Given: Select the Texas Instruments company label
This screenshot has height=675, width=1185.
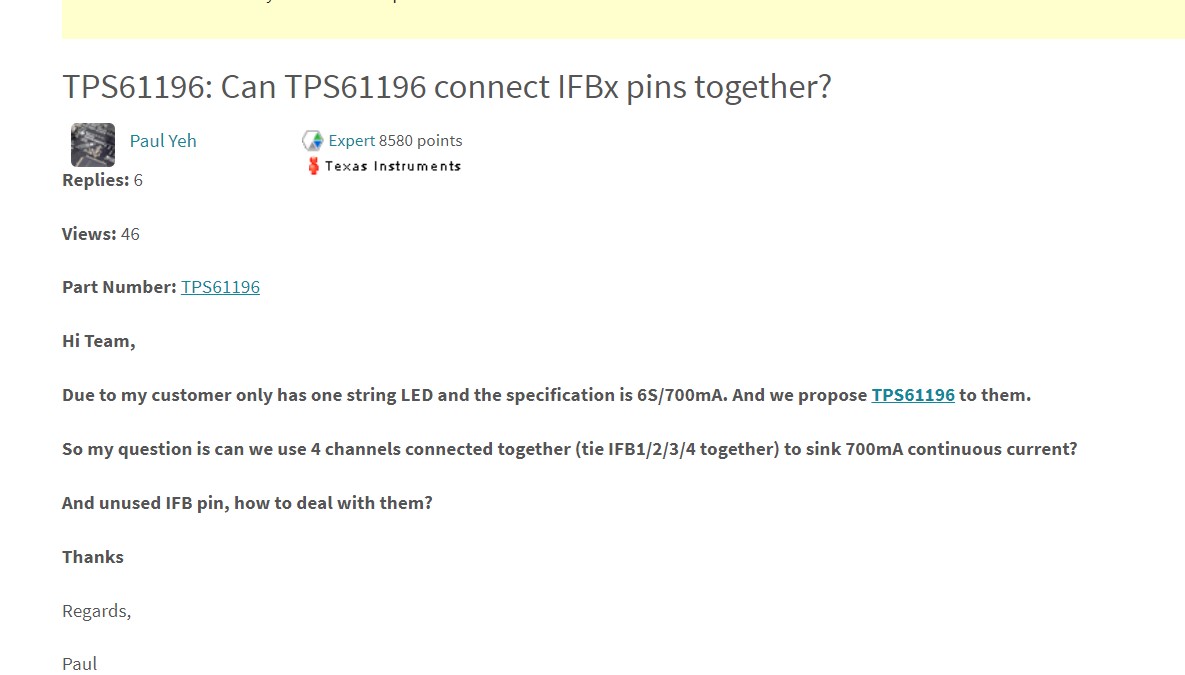Looking at the screenshot, I should (393, 166).
